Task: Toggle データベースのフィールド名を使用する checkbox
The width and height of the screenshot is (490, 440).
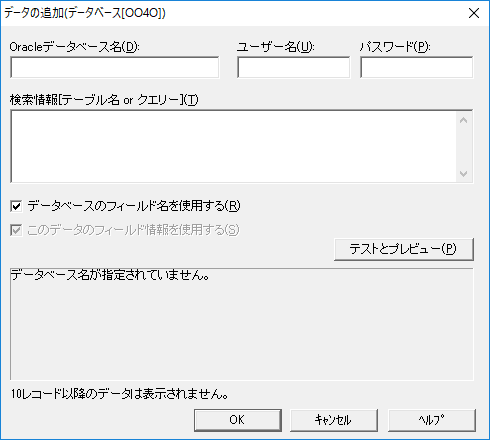Action: click(x=16, y=206)
